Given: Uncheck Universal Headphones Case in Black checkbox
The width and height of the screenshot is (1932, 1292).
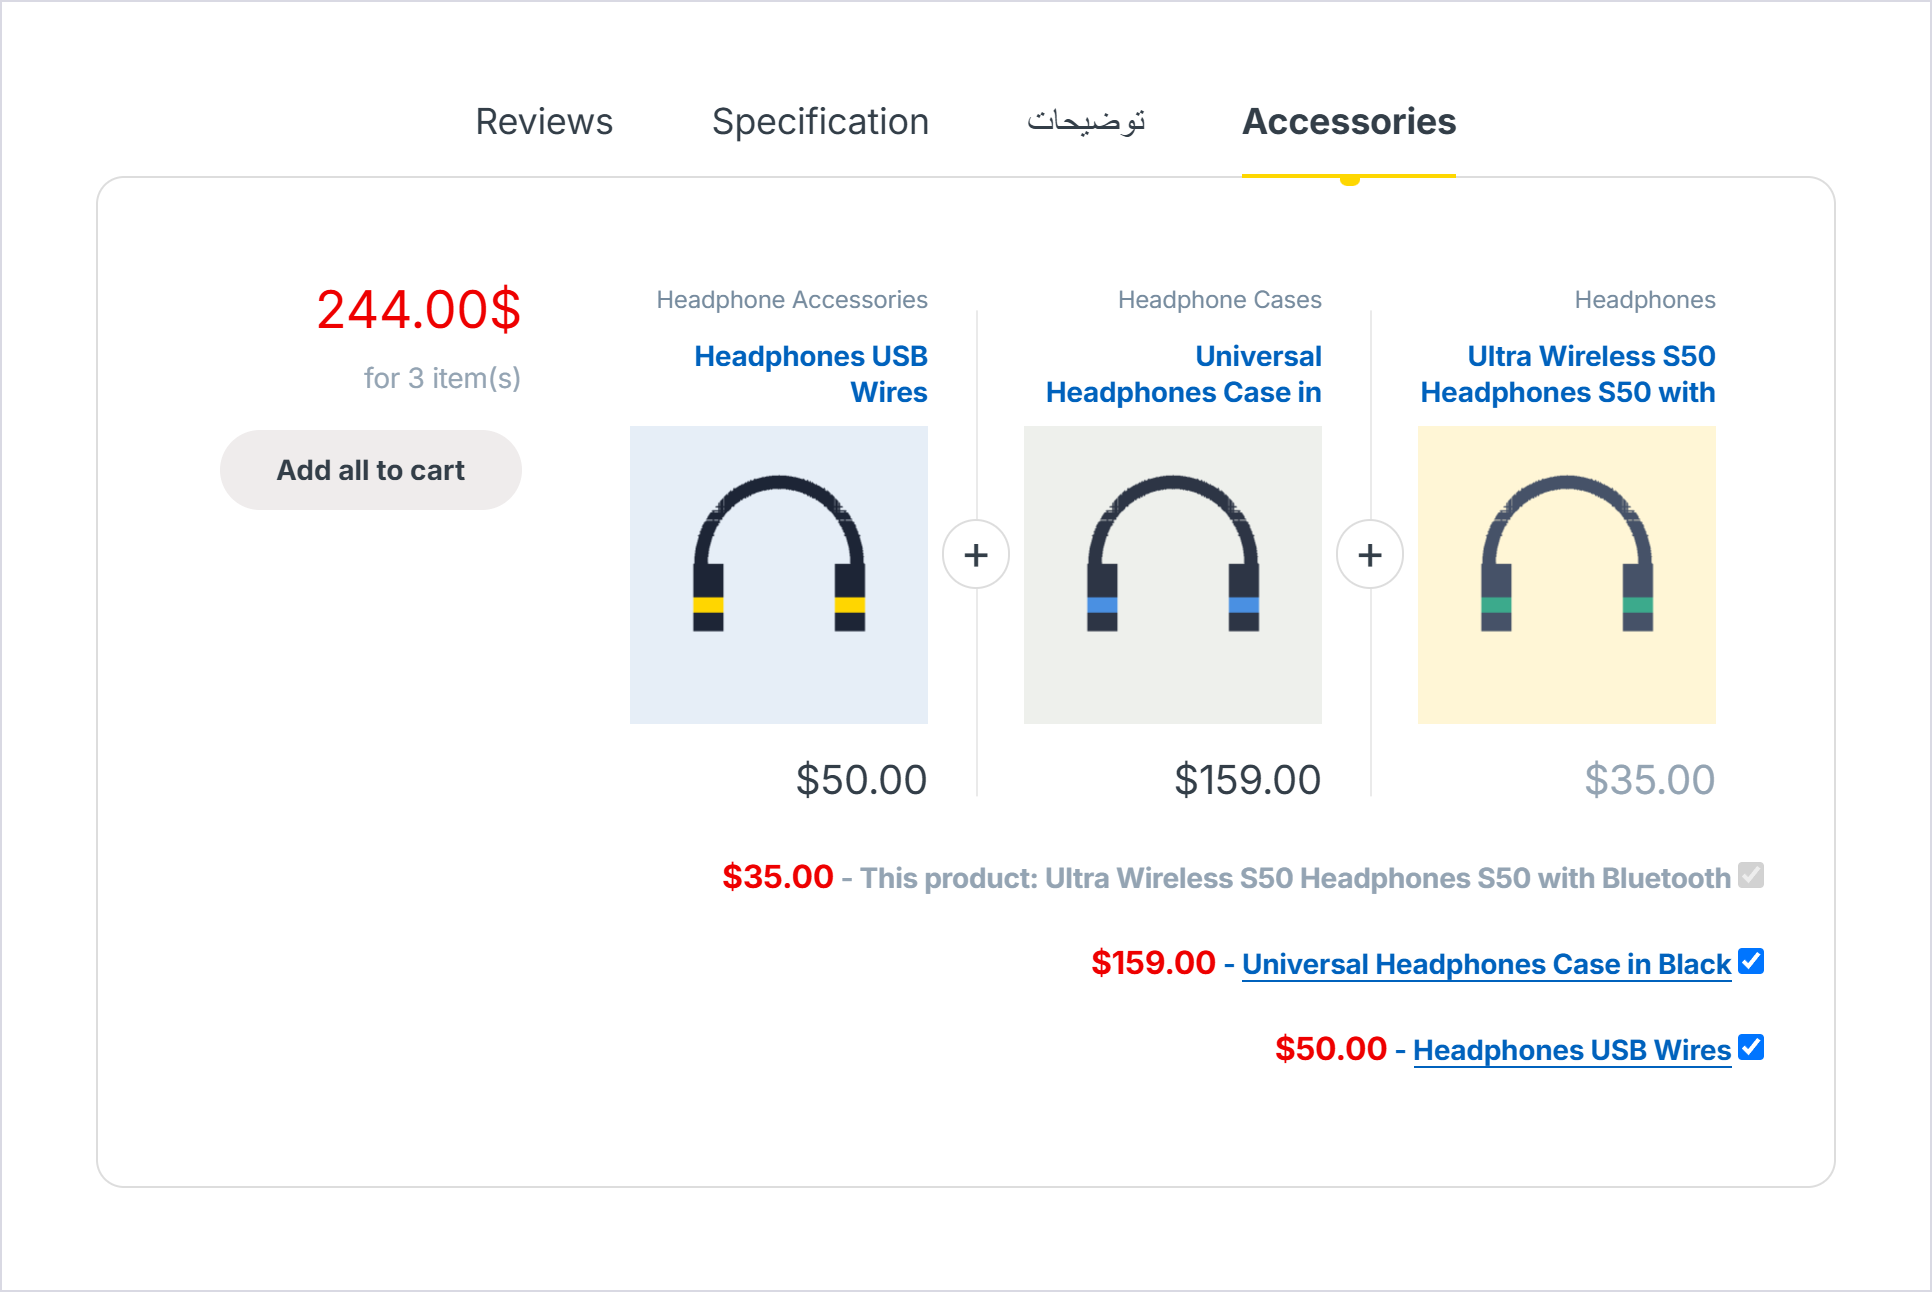Looking at the screenshot, I should pyautogui.click(x=1751, y=961).
